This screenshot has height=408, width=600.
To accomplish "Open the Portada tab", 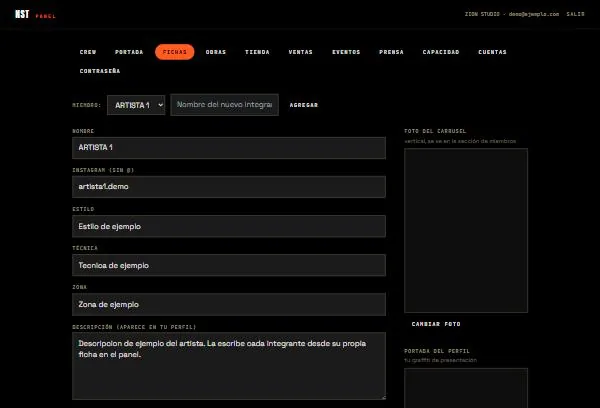I will coord(129,52).
